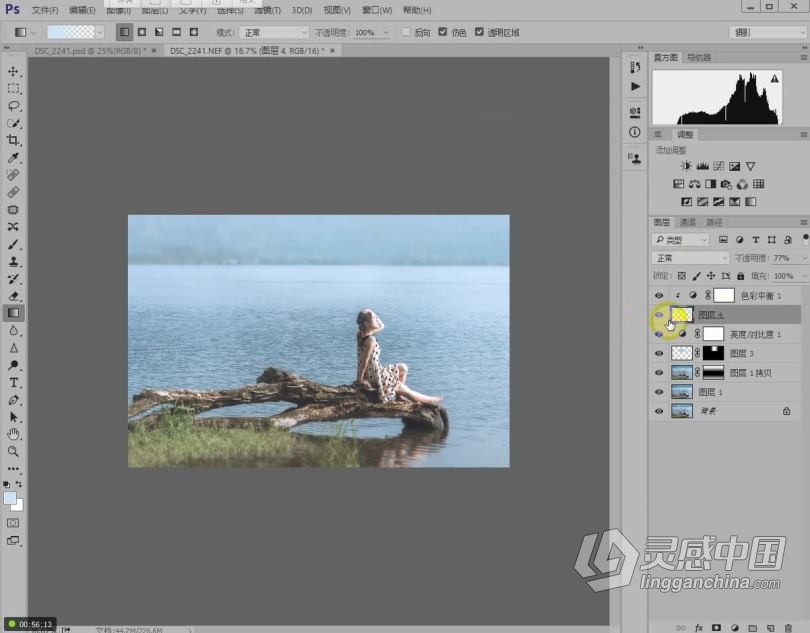This screenshot has height=633, width=810.
Task: Switch to the 通道 Channels tab
Action: click(x=688, y=223)
